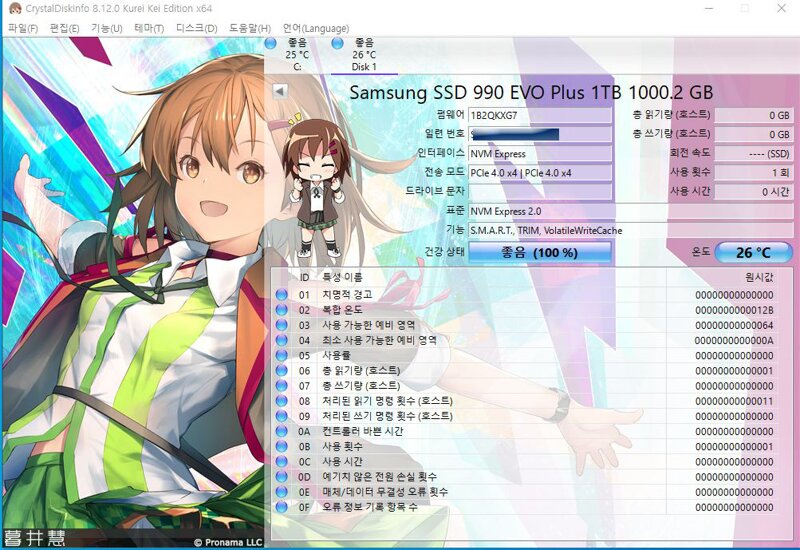
Task: Click the interface field NVM Express
Action: point(540,154)
